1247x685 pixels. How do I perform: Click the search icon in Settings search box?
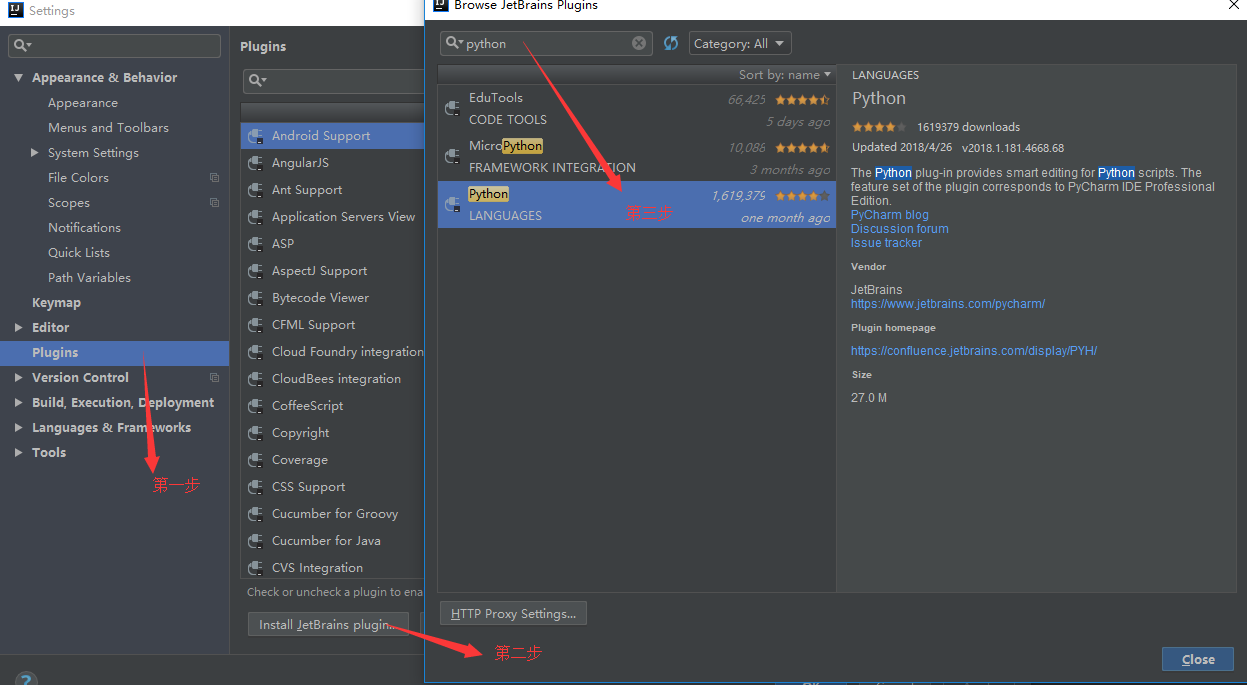point(22,46)
